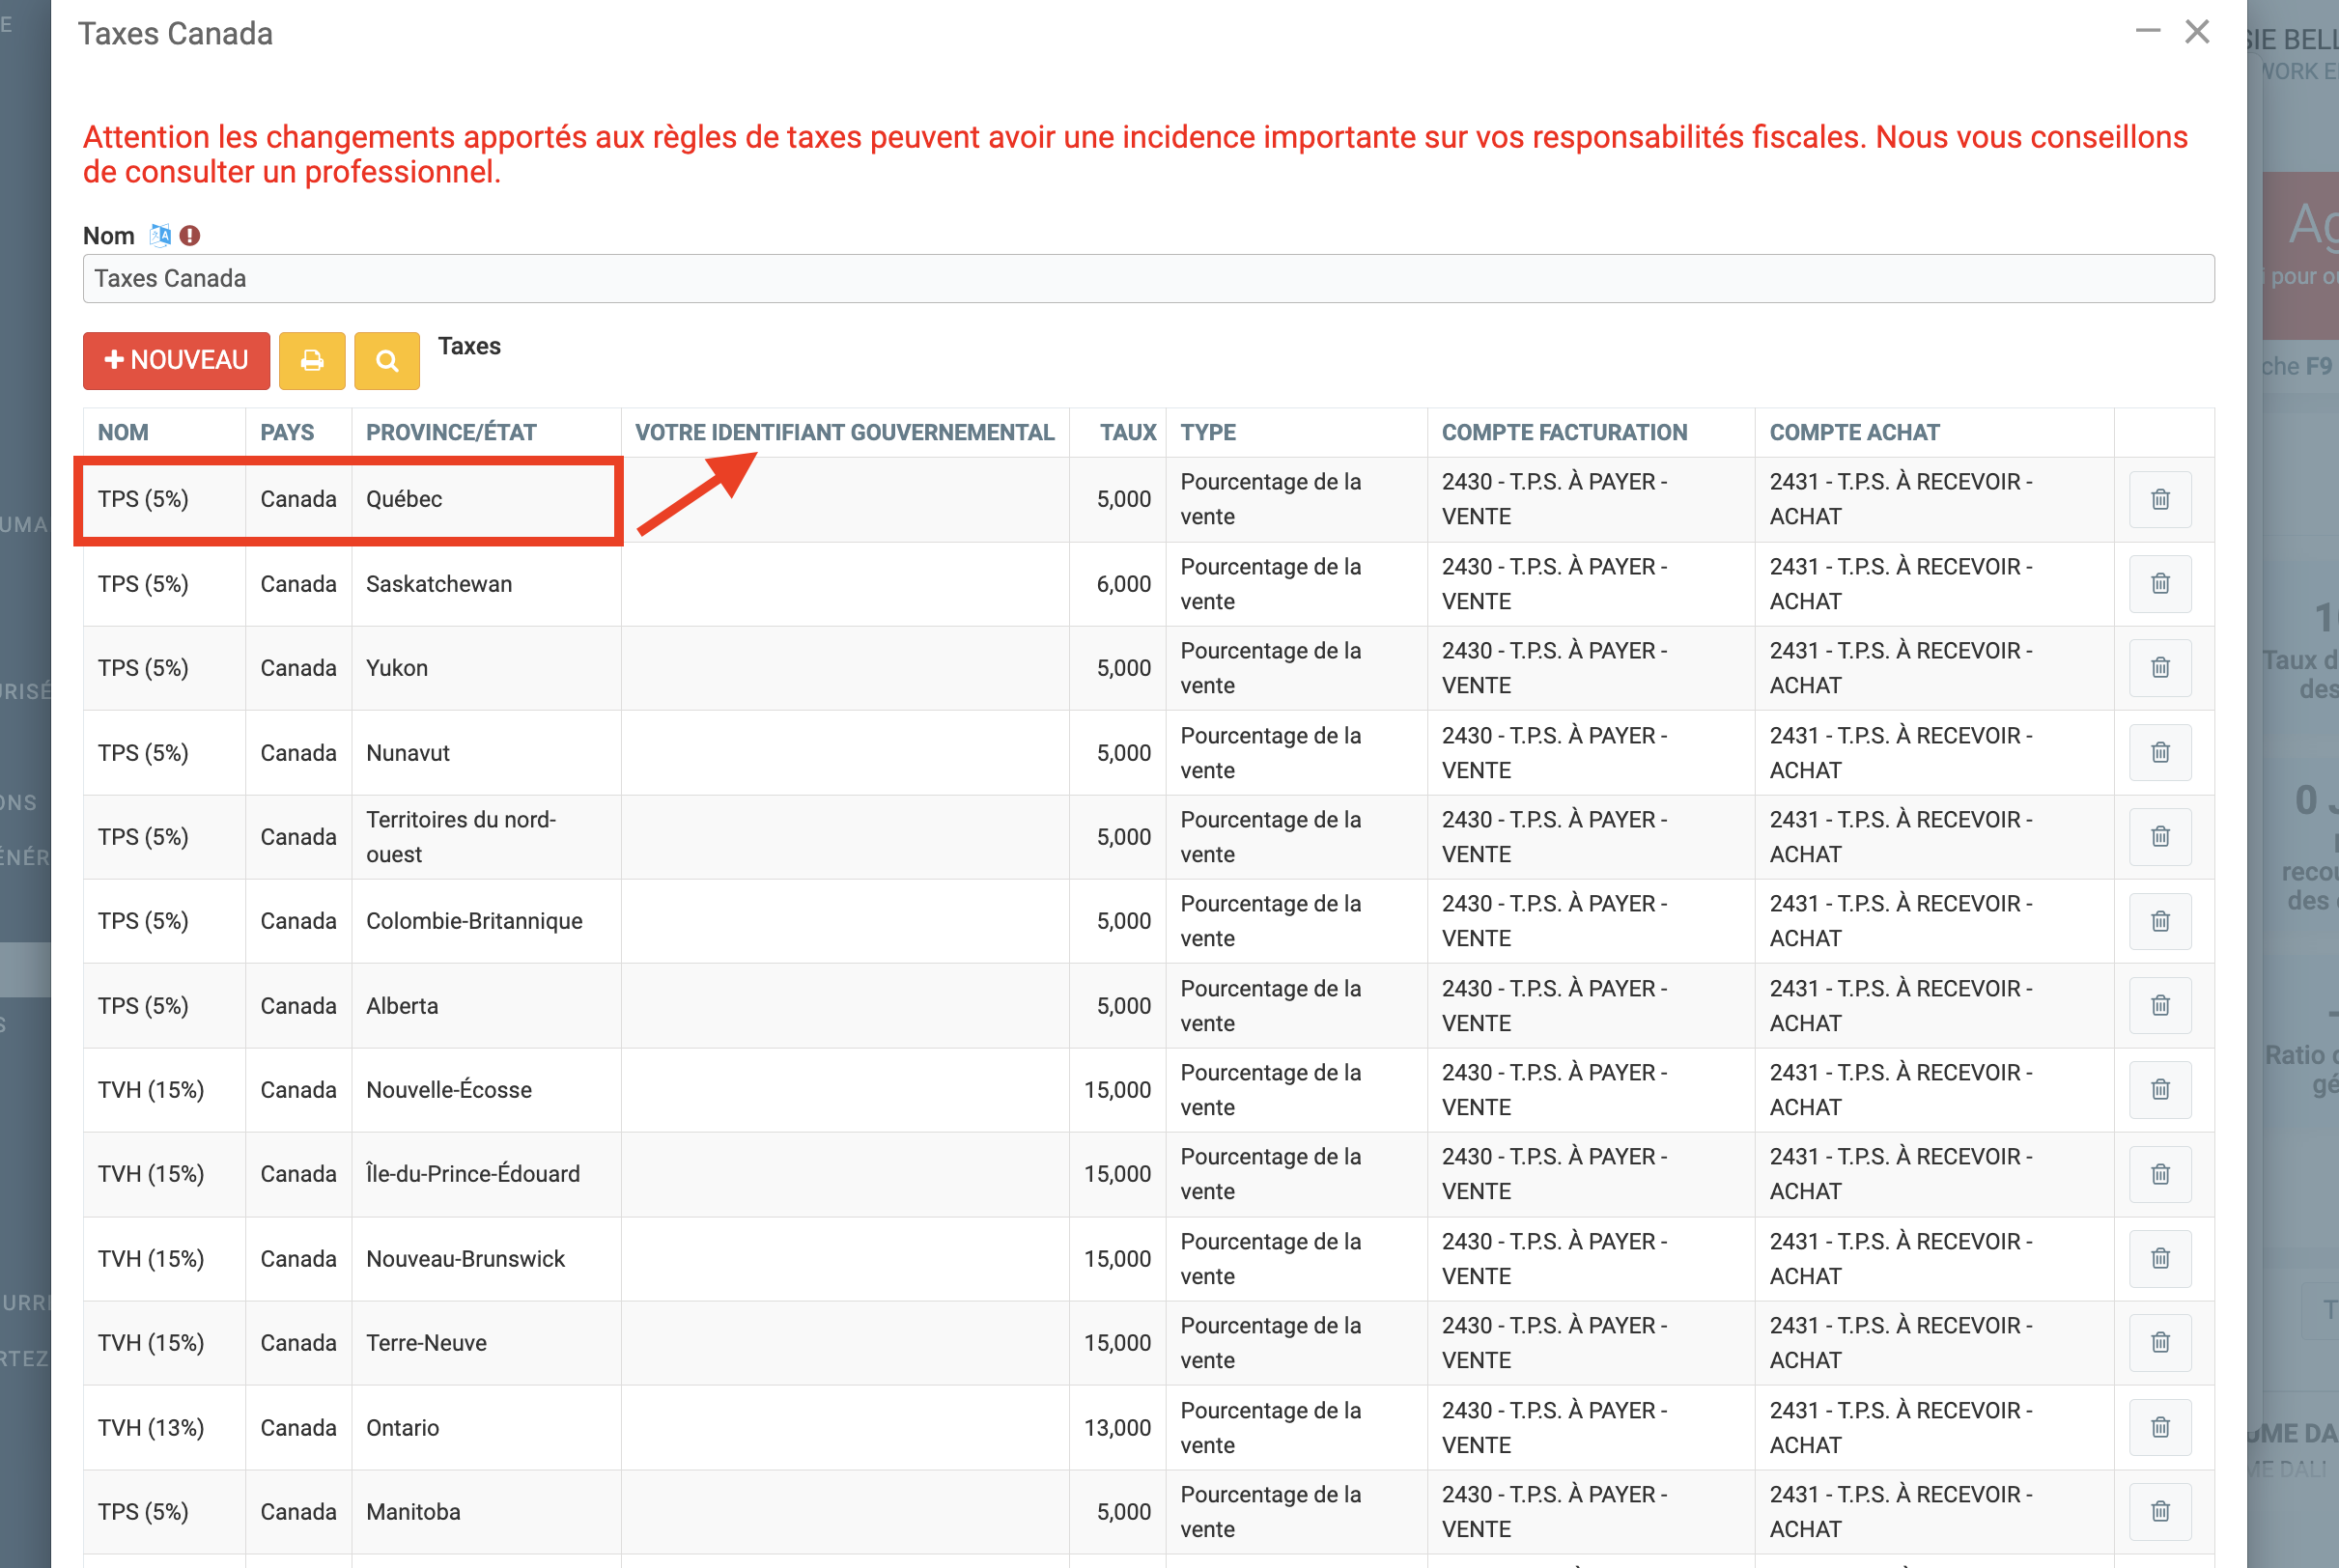This screenshot has height=1568, width=2339.
Task: Click Québec's government identifier cell
Action: tap(845, 499)
